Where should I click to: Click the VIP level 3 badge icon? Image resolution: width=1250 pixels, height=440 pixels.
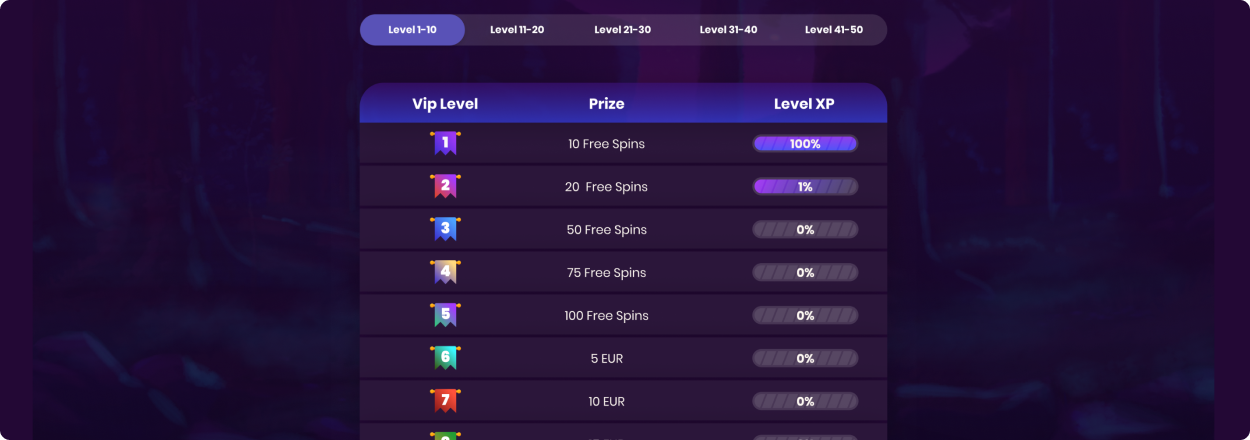[445, 229]
